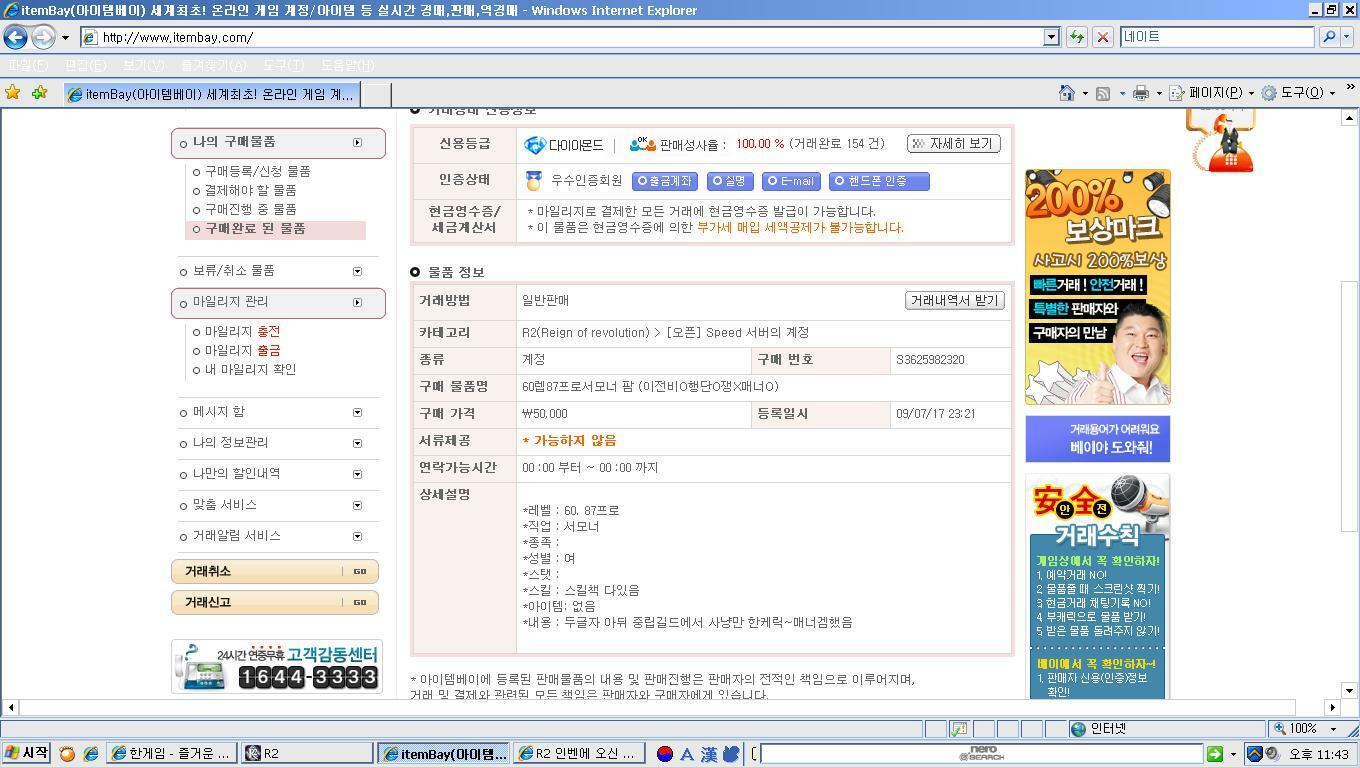Open the 편집(E) menu
The height and width of the screenshot is (768, 1360).
(x=85, y=65)
